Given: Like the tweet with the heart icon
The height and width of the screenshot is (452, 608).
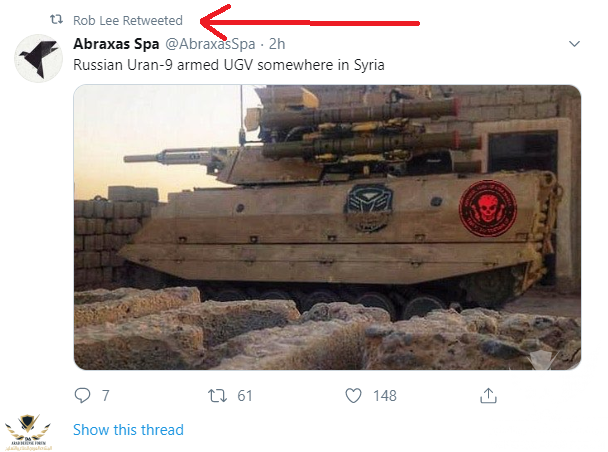Looking at the screenshot, I should tap(352, 396).
